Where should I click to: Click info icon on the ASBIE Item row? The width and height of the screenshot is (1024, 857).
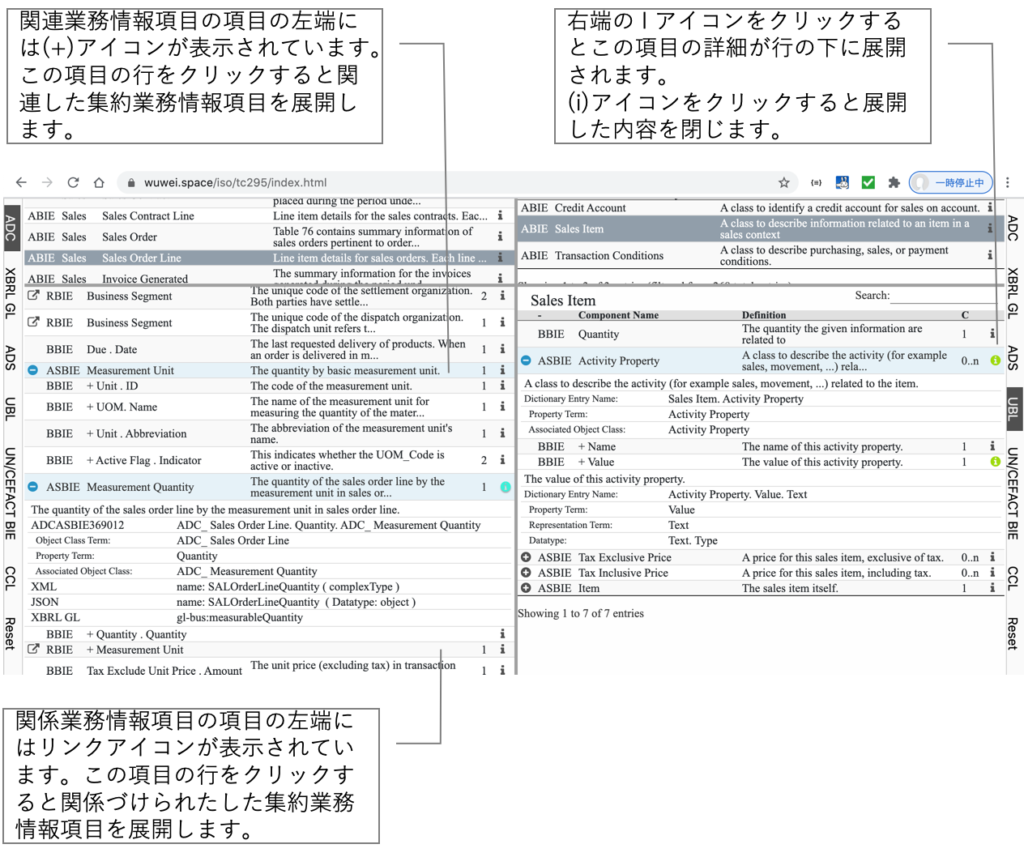[992, 588]
